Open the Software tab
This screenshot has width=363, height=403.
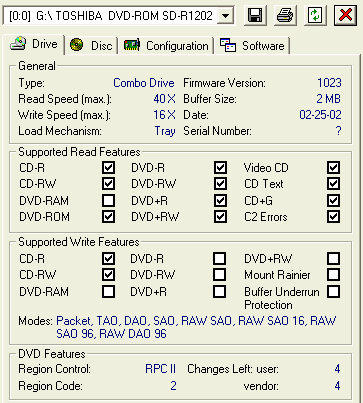click(252, 46)
